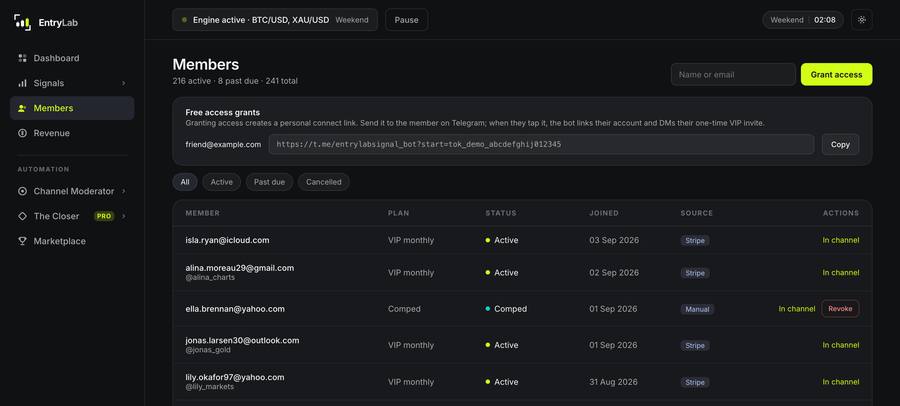The height and width of the screenshot is (406, 900).
Task: Click the JOINED column header
Action: tap(604, 213)
